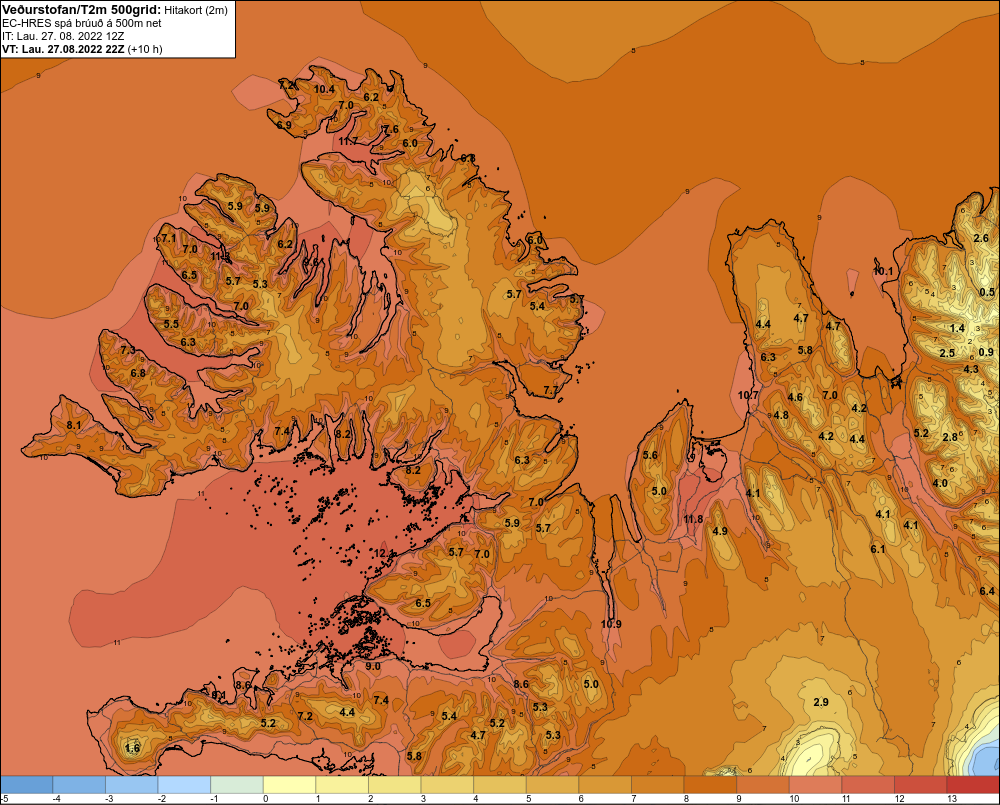This screenshot has height=805, width=1000.
Task: Click temperature value 2.6 on the map
Action: [x=981, y=239]
